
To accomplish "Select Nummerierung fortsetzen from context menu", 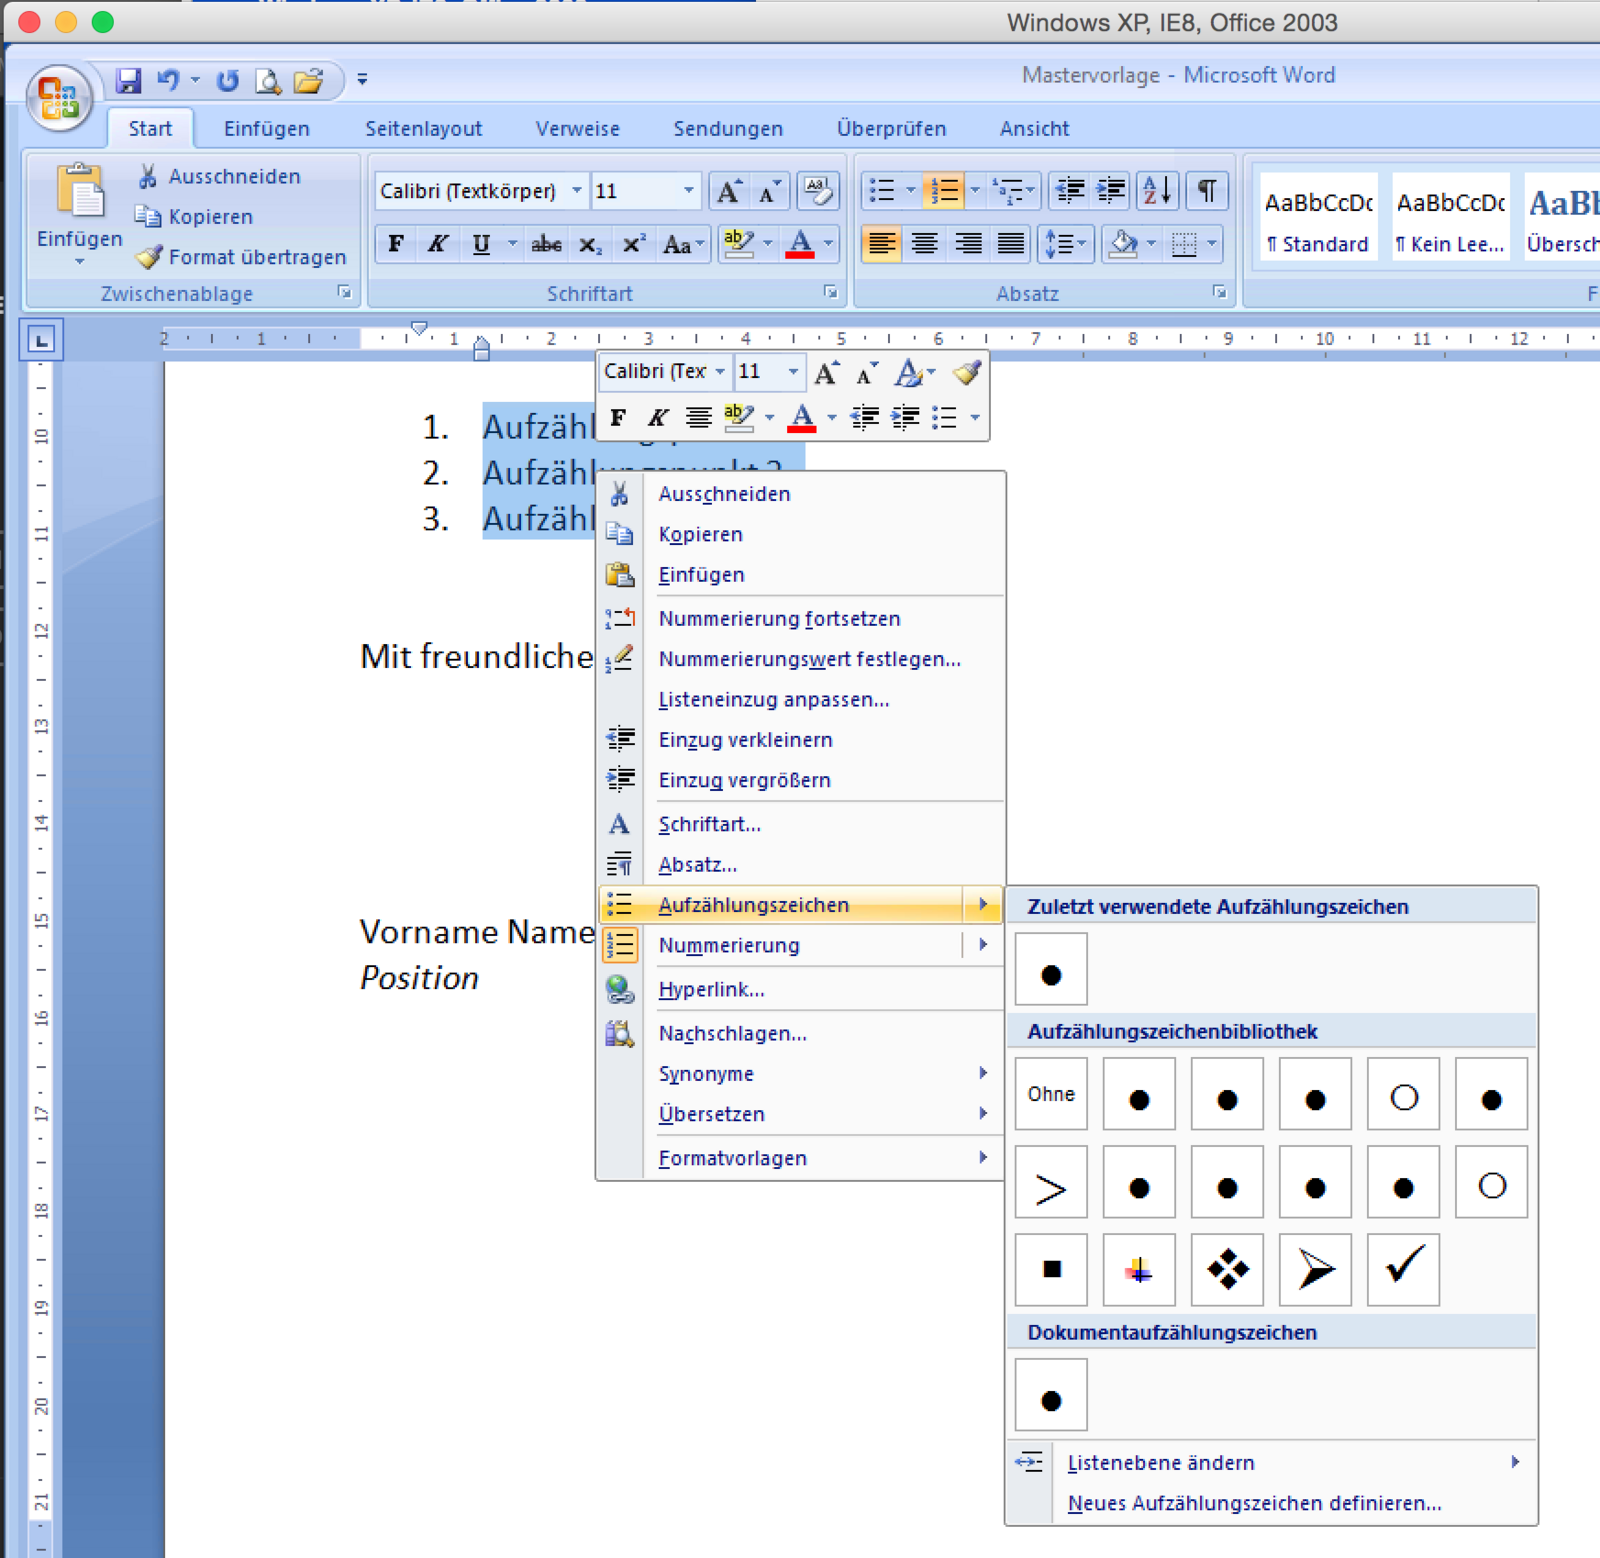I will tap(779, 619).
